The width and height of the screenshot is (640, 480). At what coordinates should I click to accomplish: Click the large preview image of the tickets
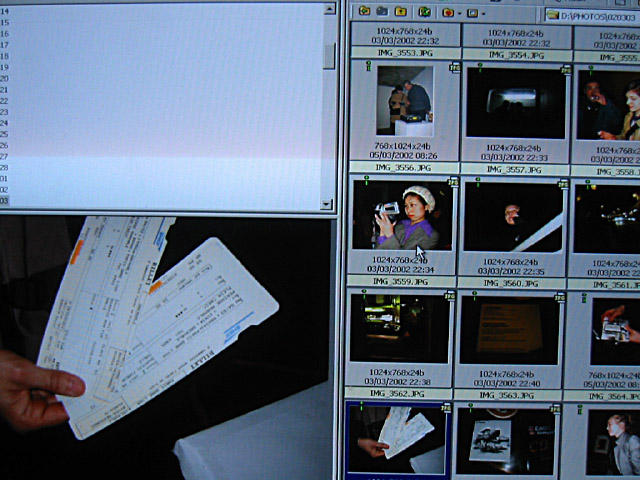pos(165,348)
